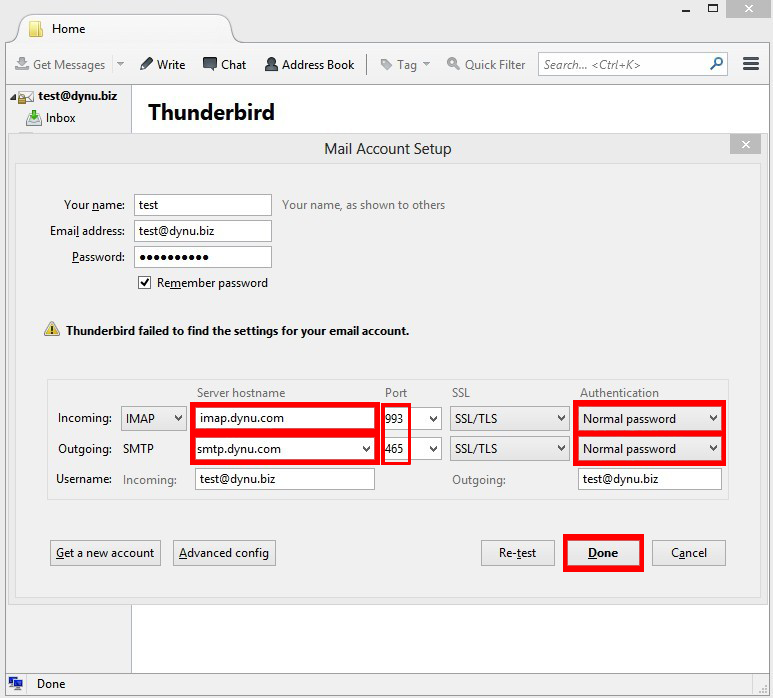Click the Address Book person icon
The width and height of the screenshot is (773, 698).
pyautogui.click(x=271, y=64)
